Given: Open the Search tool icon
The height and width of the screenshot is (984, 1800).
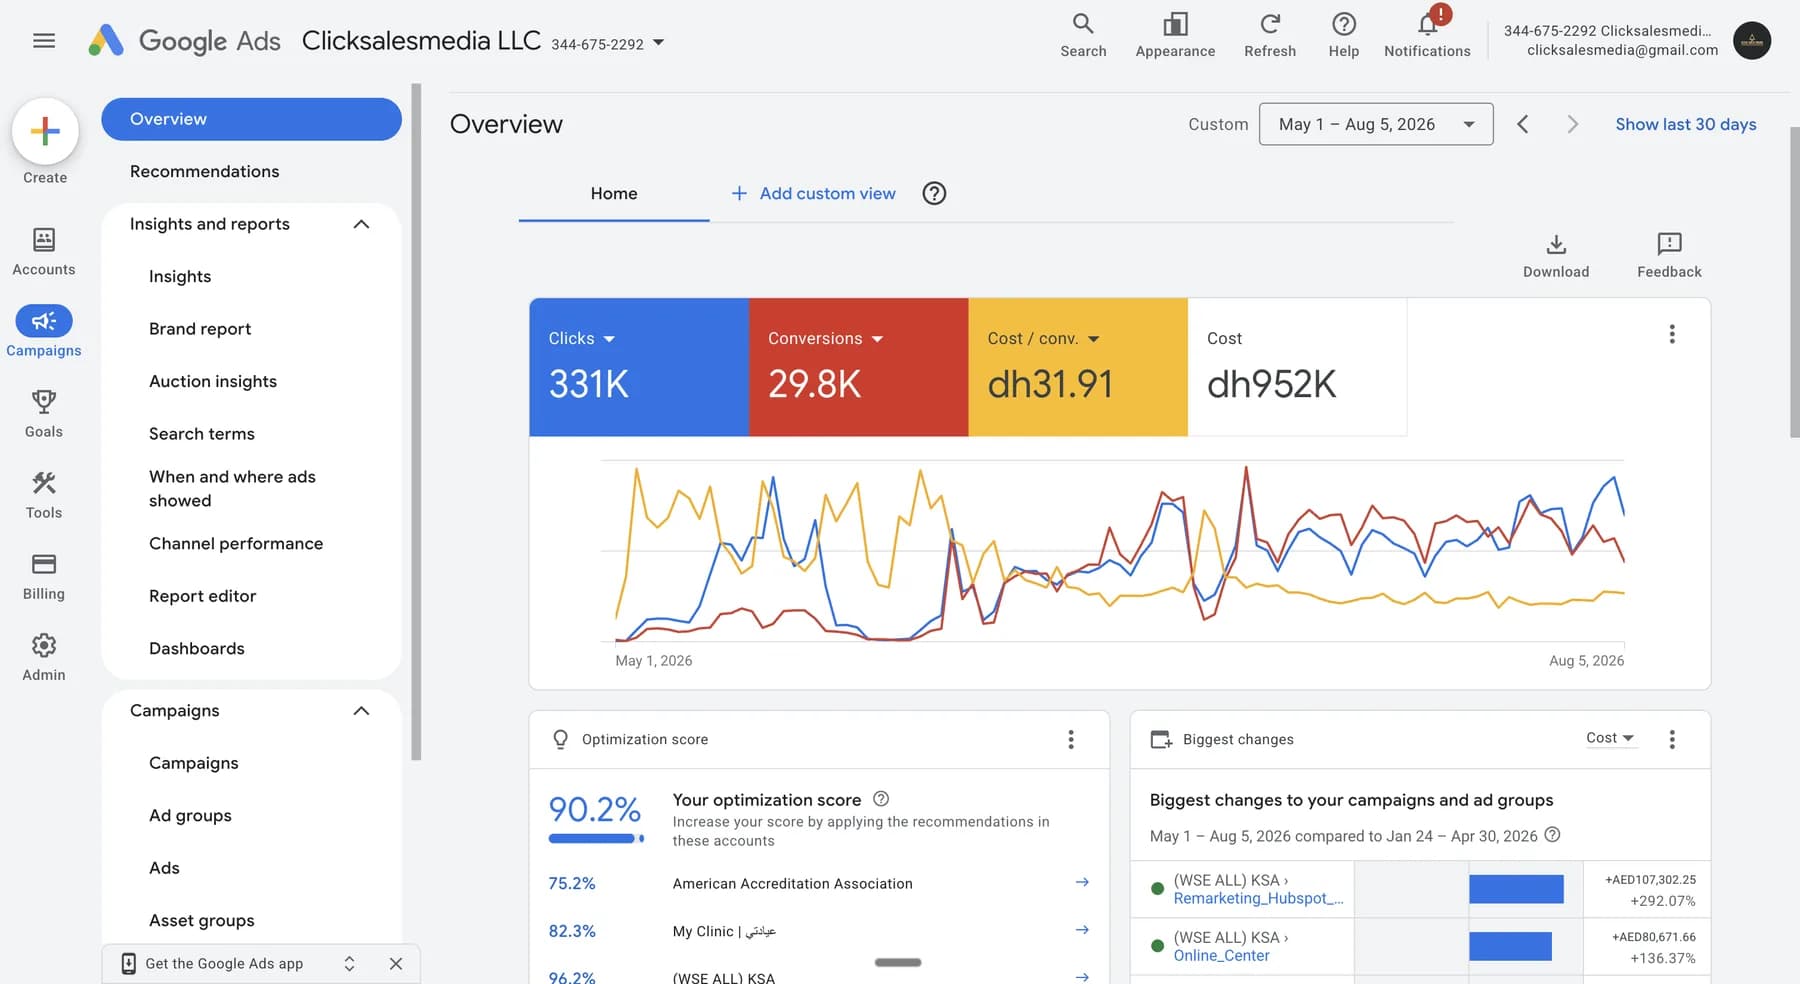Looking at the screenshot, I should 1083,36.
